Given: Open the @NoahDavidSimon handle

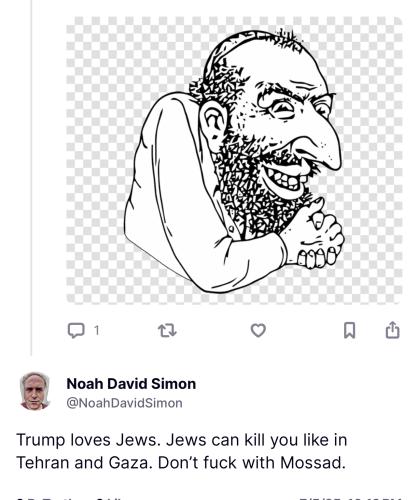Looking at the screenshot, I should pyautogui.click(x=124, y=403).
